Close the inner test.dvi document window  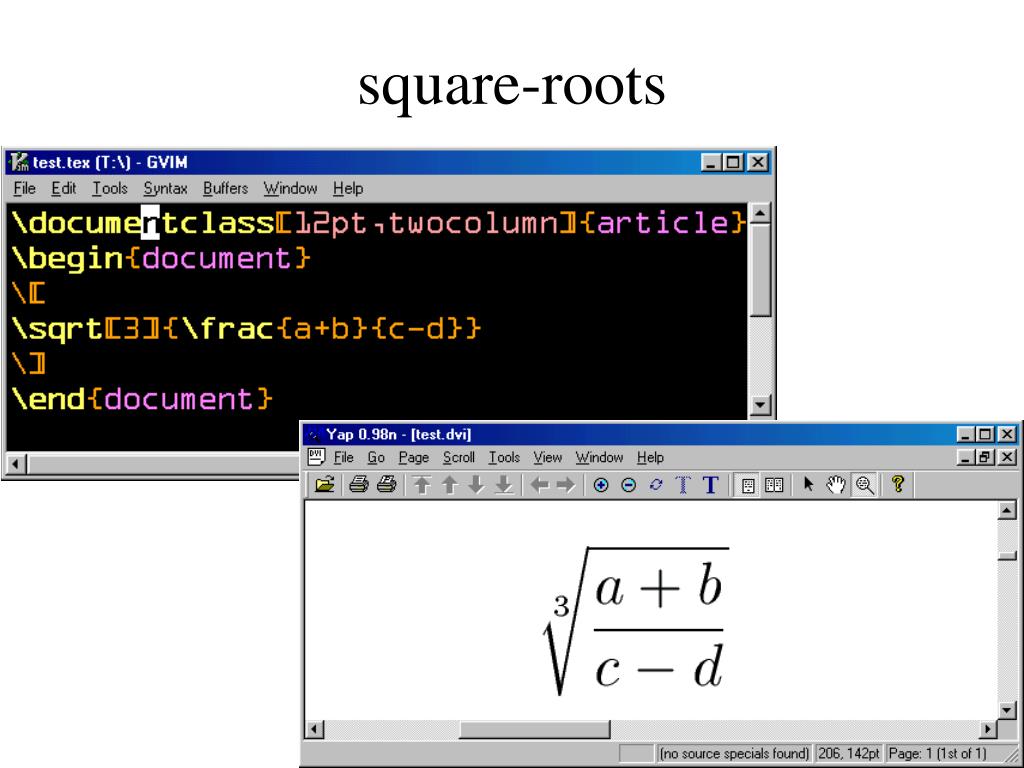tap(1008, 457)
